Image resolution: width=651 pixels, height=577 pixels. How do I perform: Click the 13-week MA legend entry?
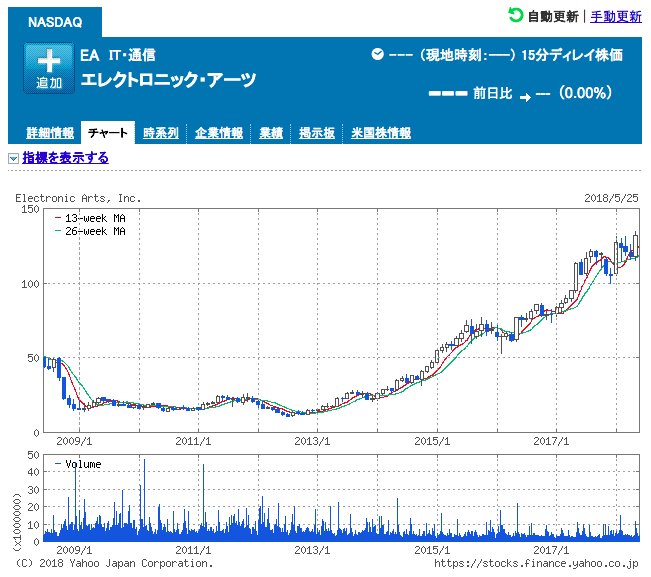(x=91, y=218)
